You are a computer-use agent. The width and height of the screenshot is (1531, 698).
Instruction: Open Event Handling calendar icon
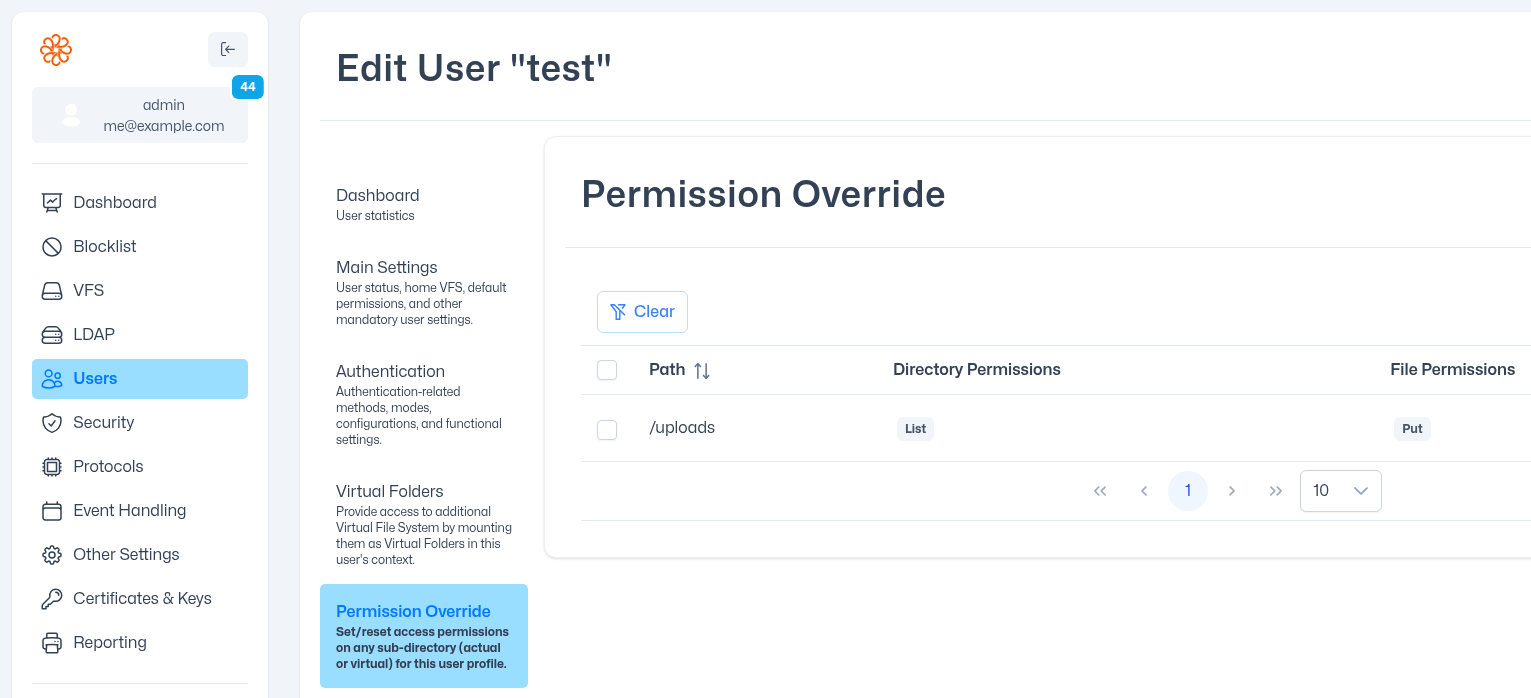(52, 510)
